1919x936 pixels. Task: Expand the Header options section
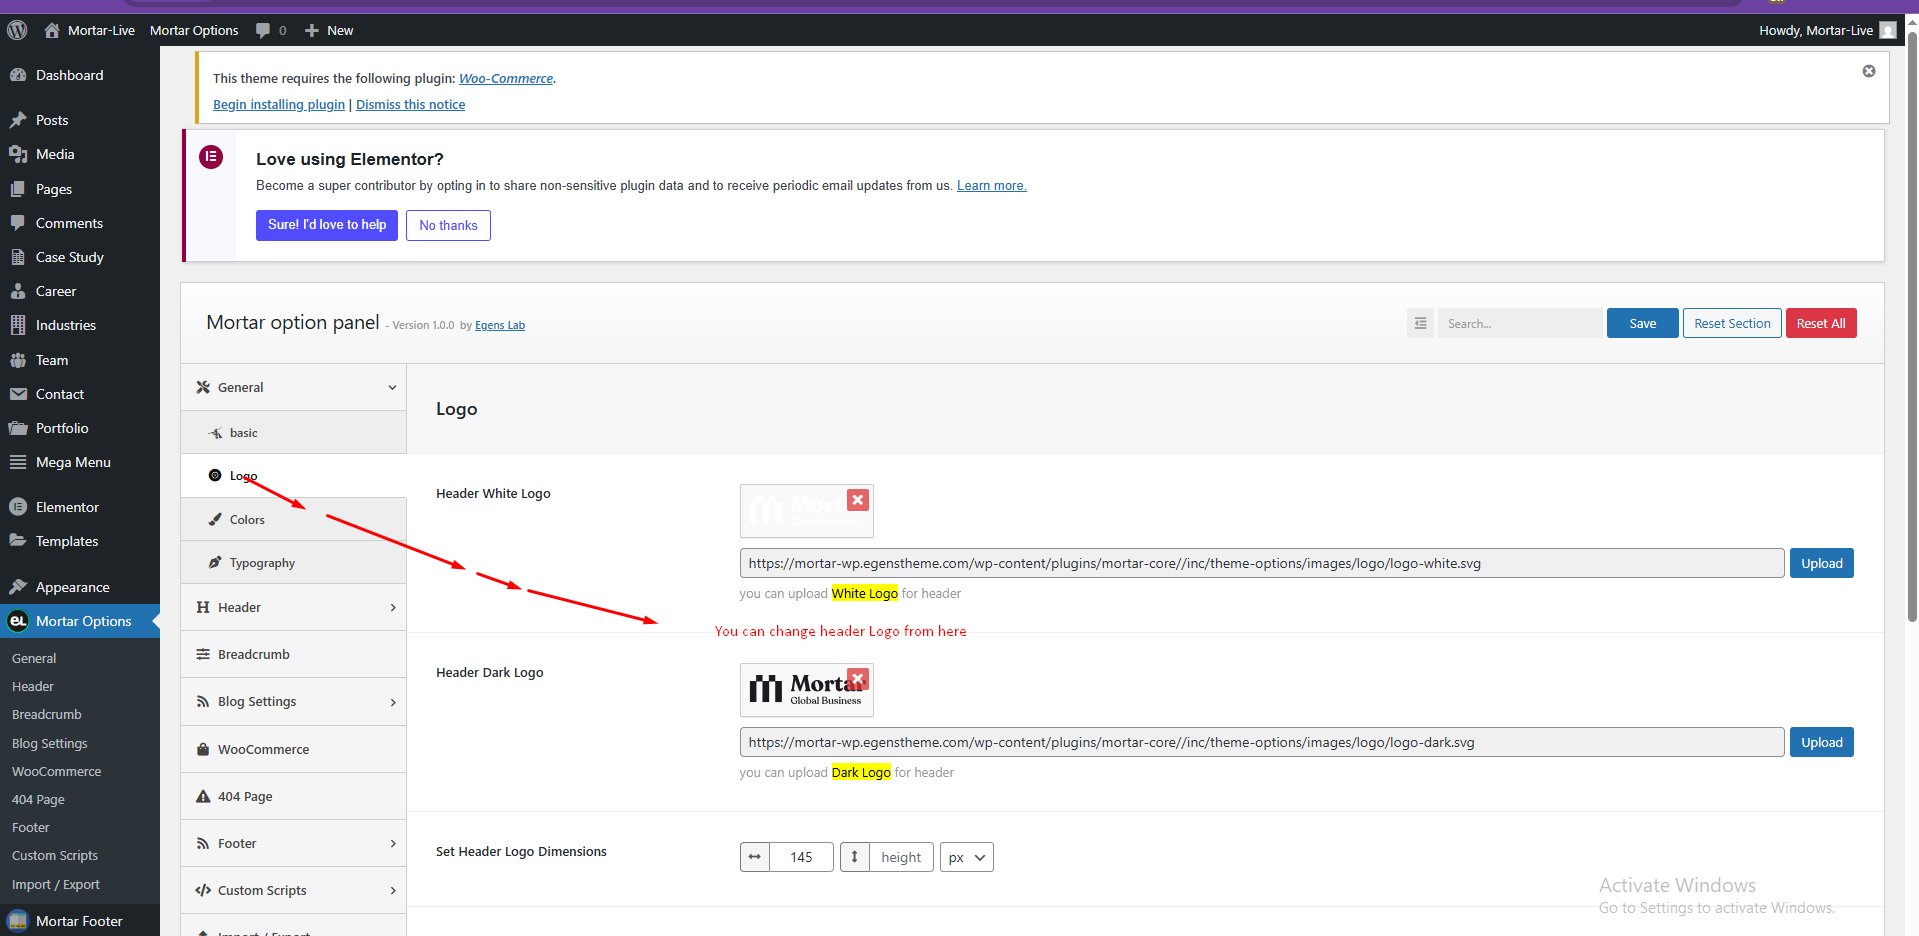pyautogui.click(x=293, y=607)
